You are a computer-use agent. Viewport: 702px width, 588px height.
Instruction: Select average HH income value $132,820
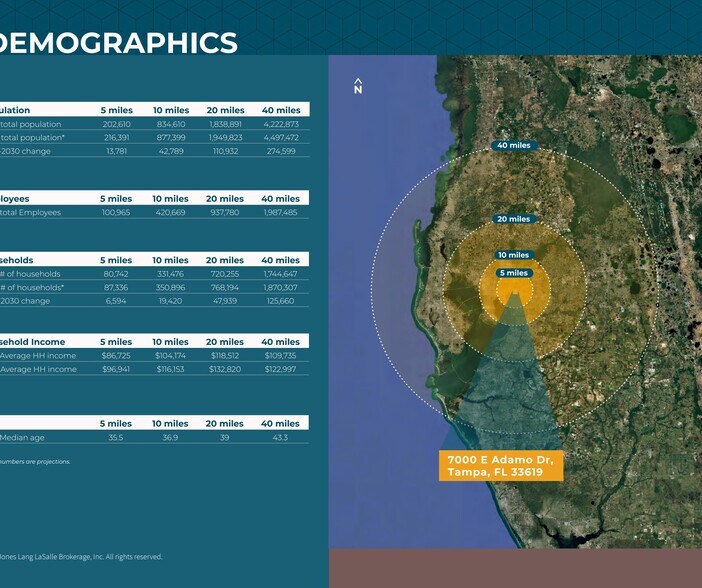click(x=225, y=369)
